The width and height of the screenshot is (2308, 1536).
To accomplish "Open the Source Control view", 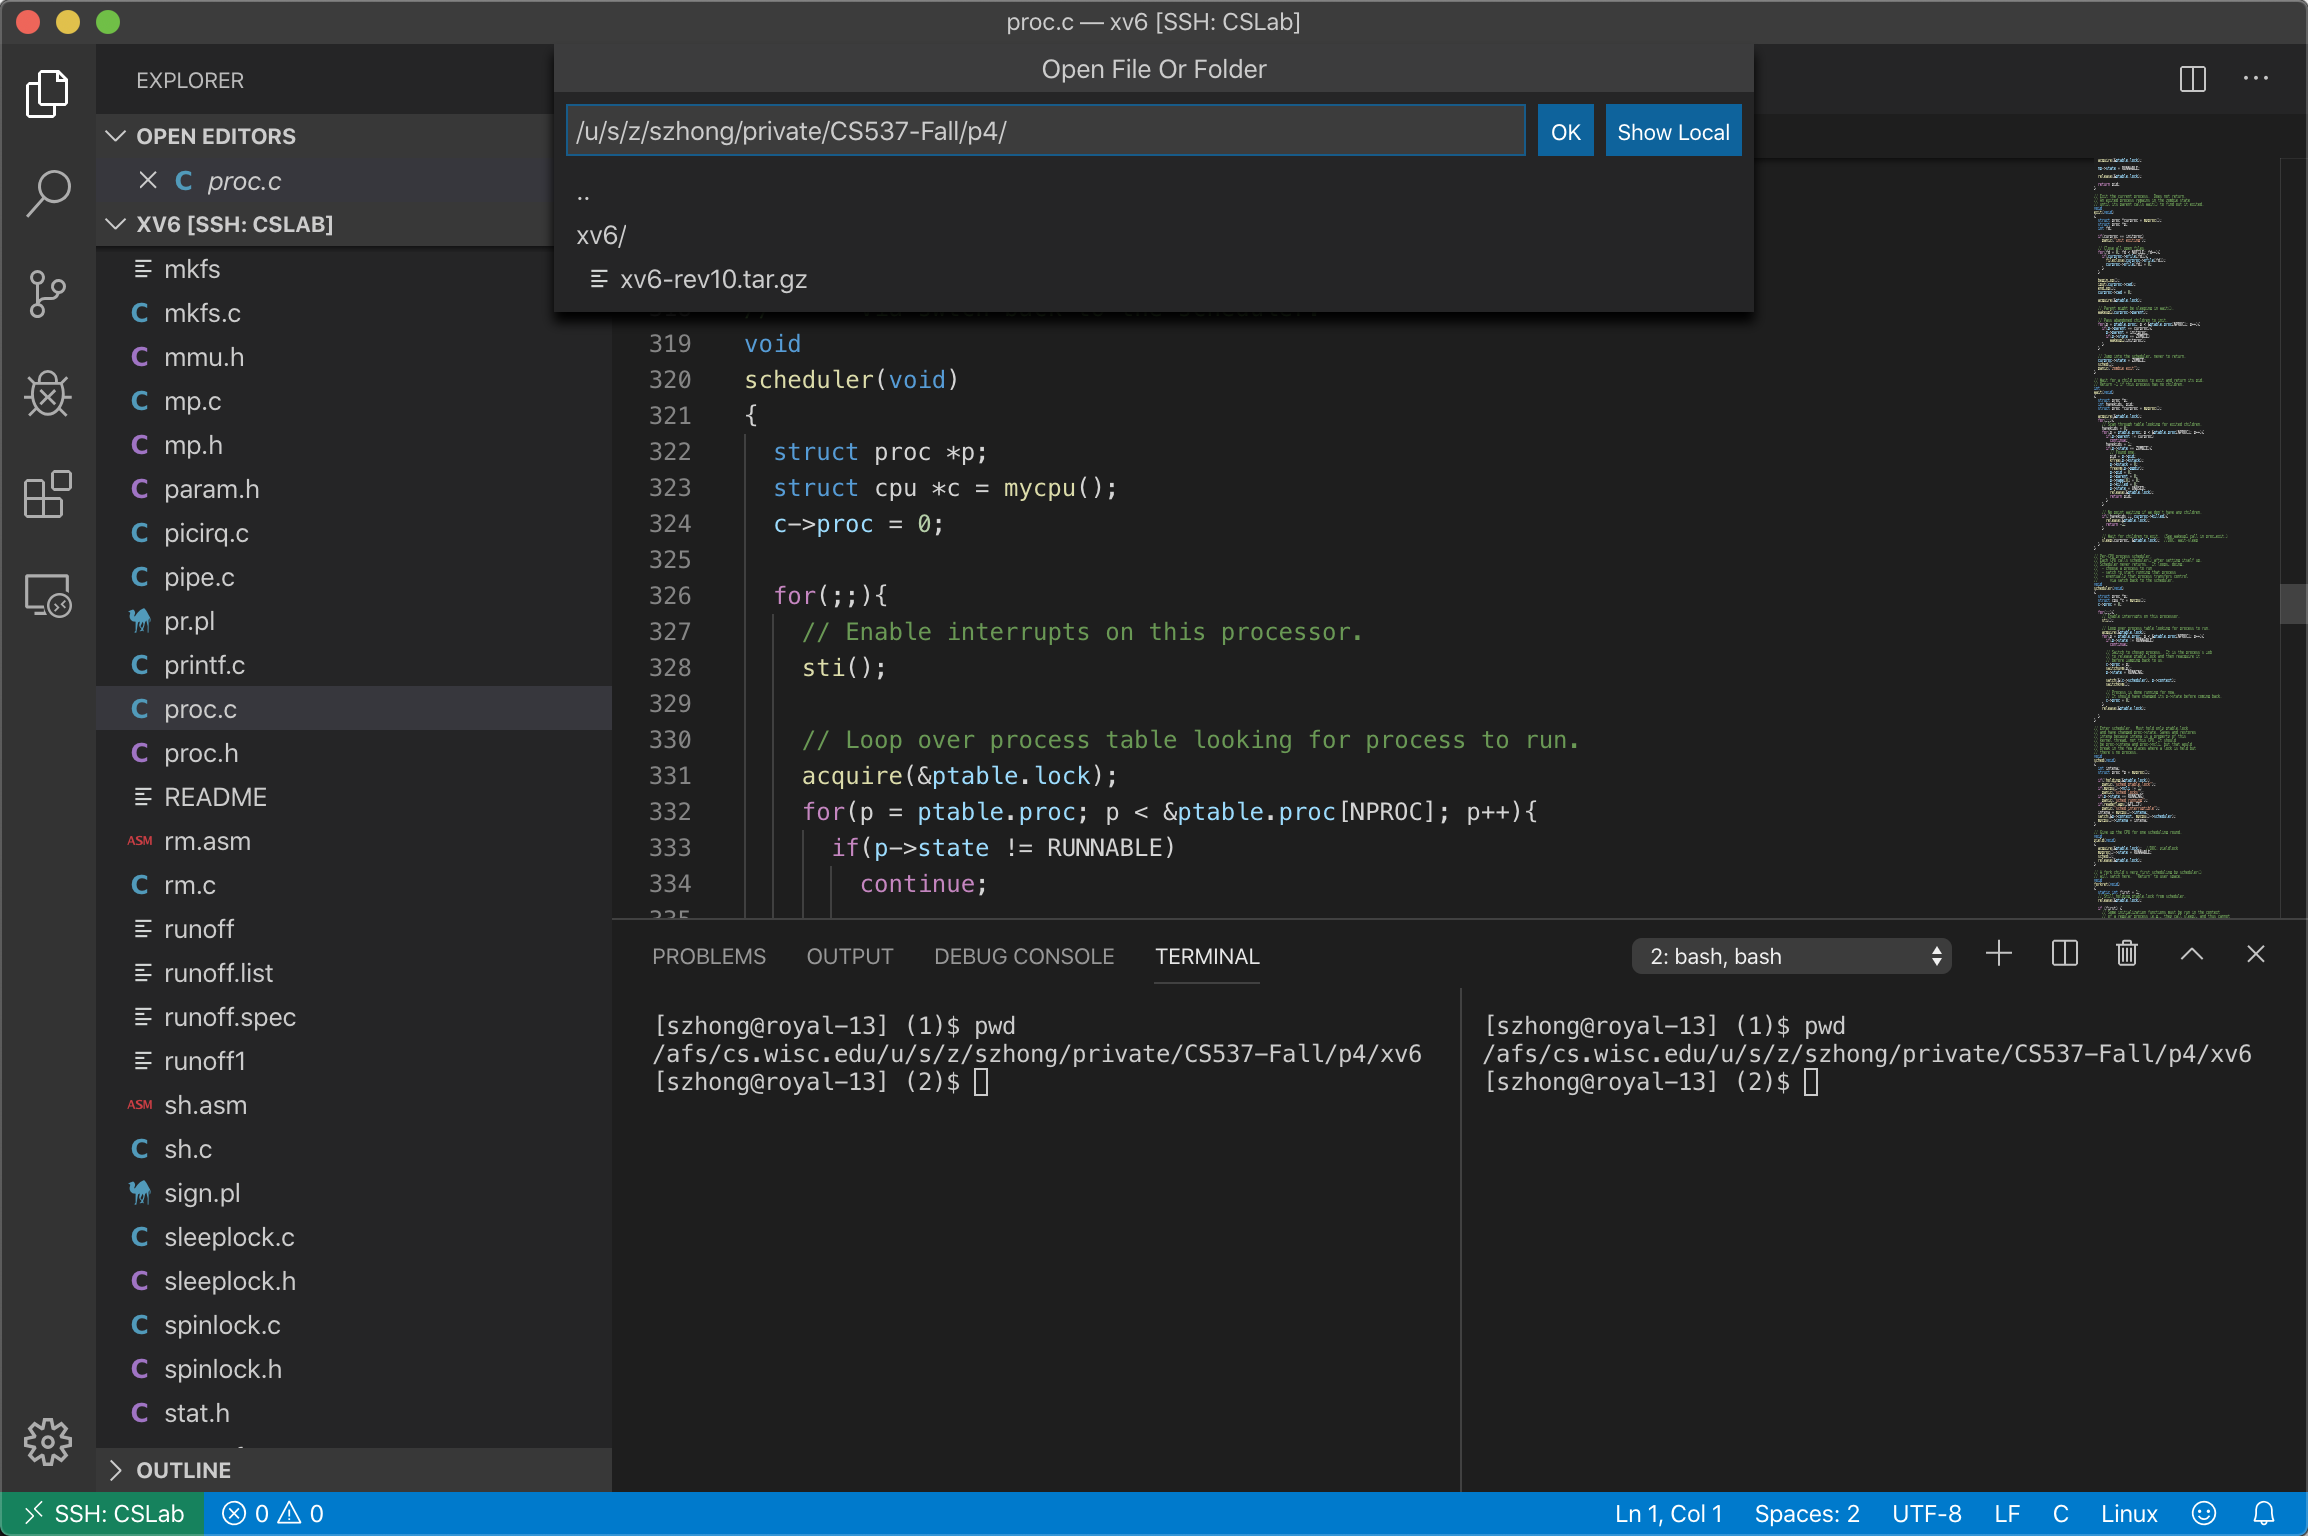I will coord(47,294).
